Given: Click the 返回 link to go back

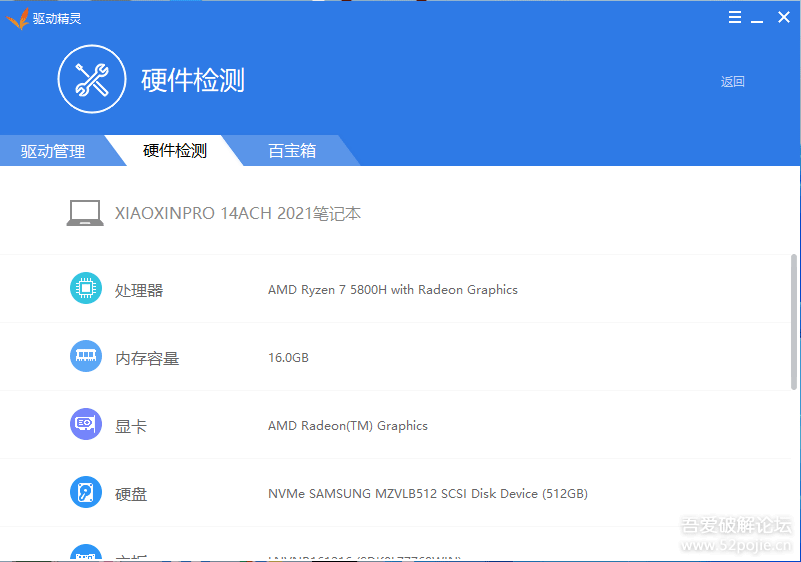Looking at the screenshot, I should coord(733,82).
